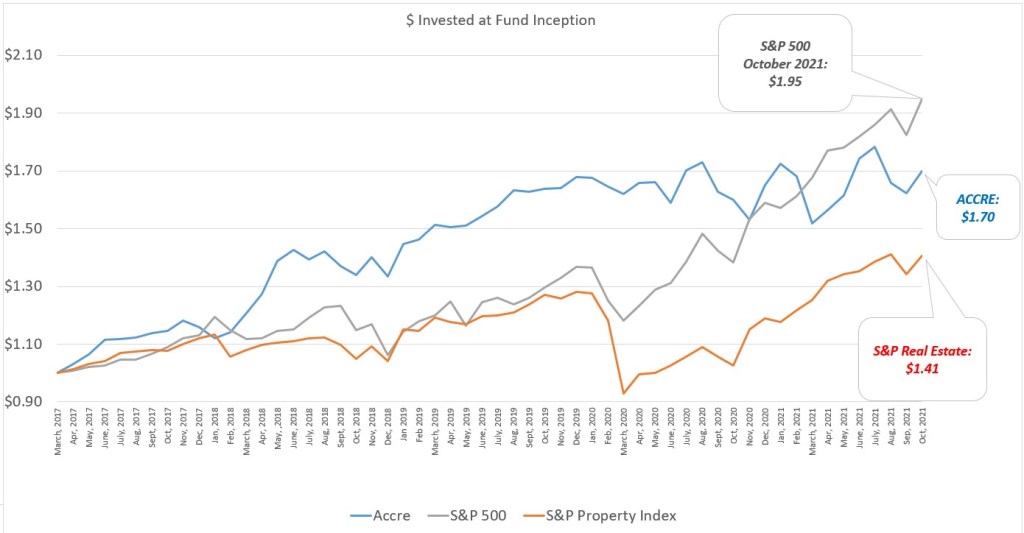The image size is (1024, 533).
Task: Click the $1.30 y-axis label
Action: [22, 286]
